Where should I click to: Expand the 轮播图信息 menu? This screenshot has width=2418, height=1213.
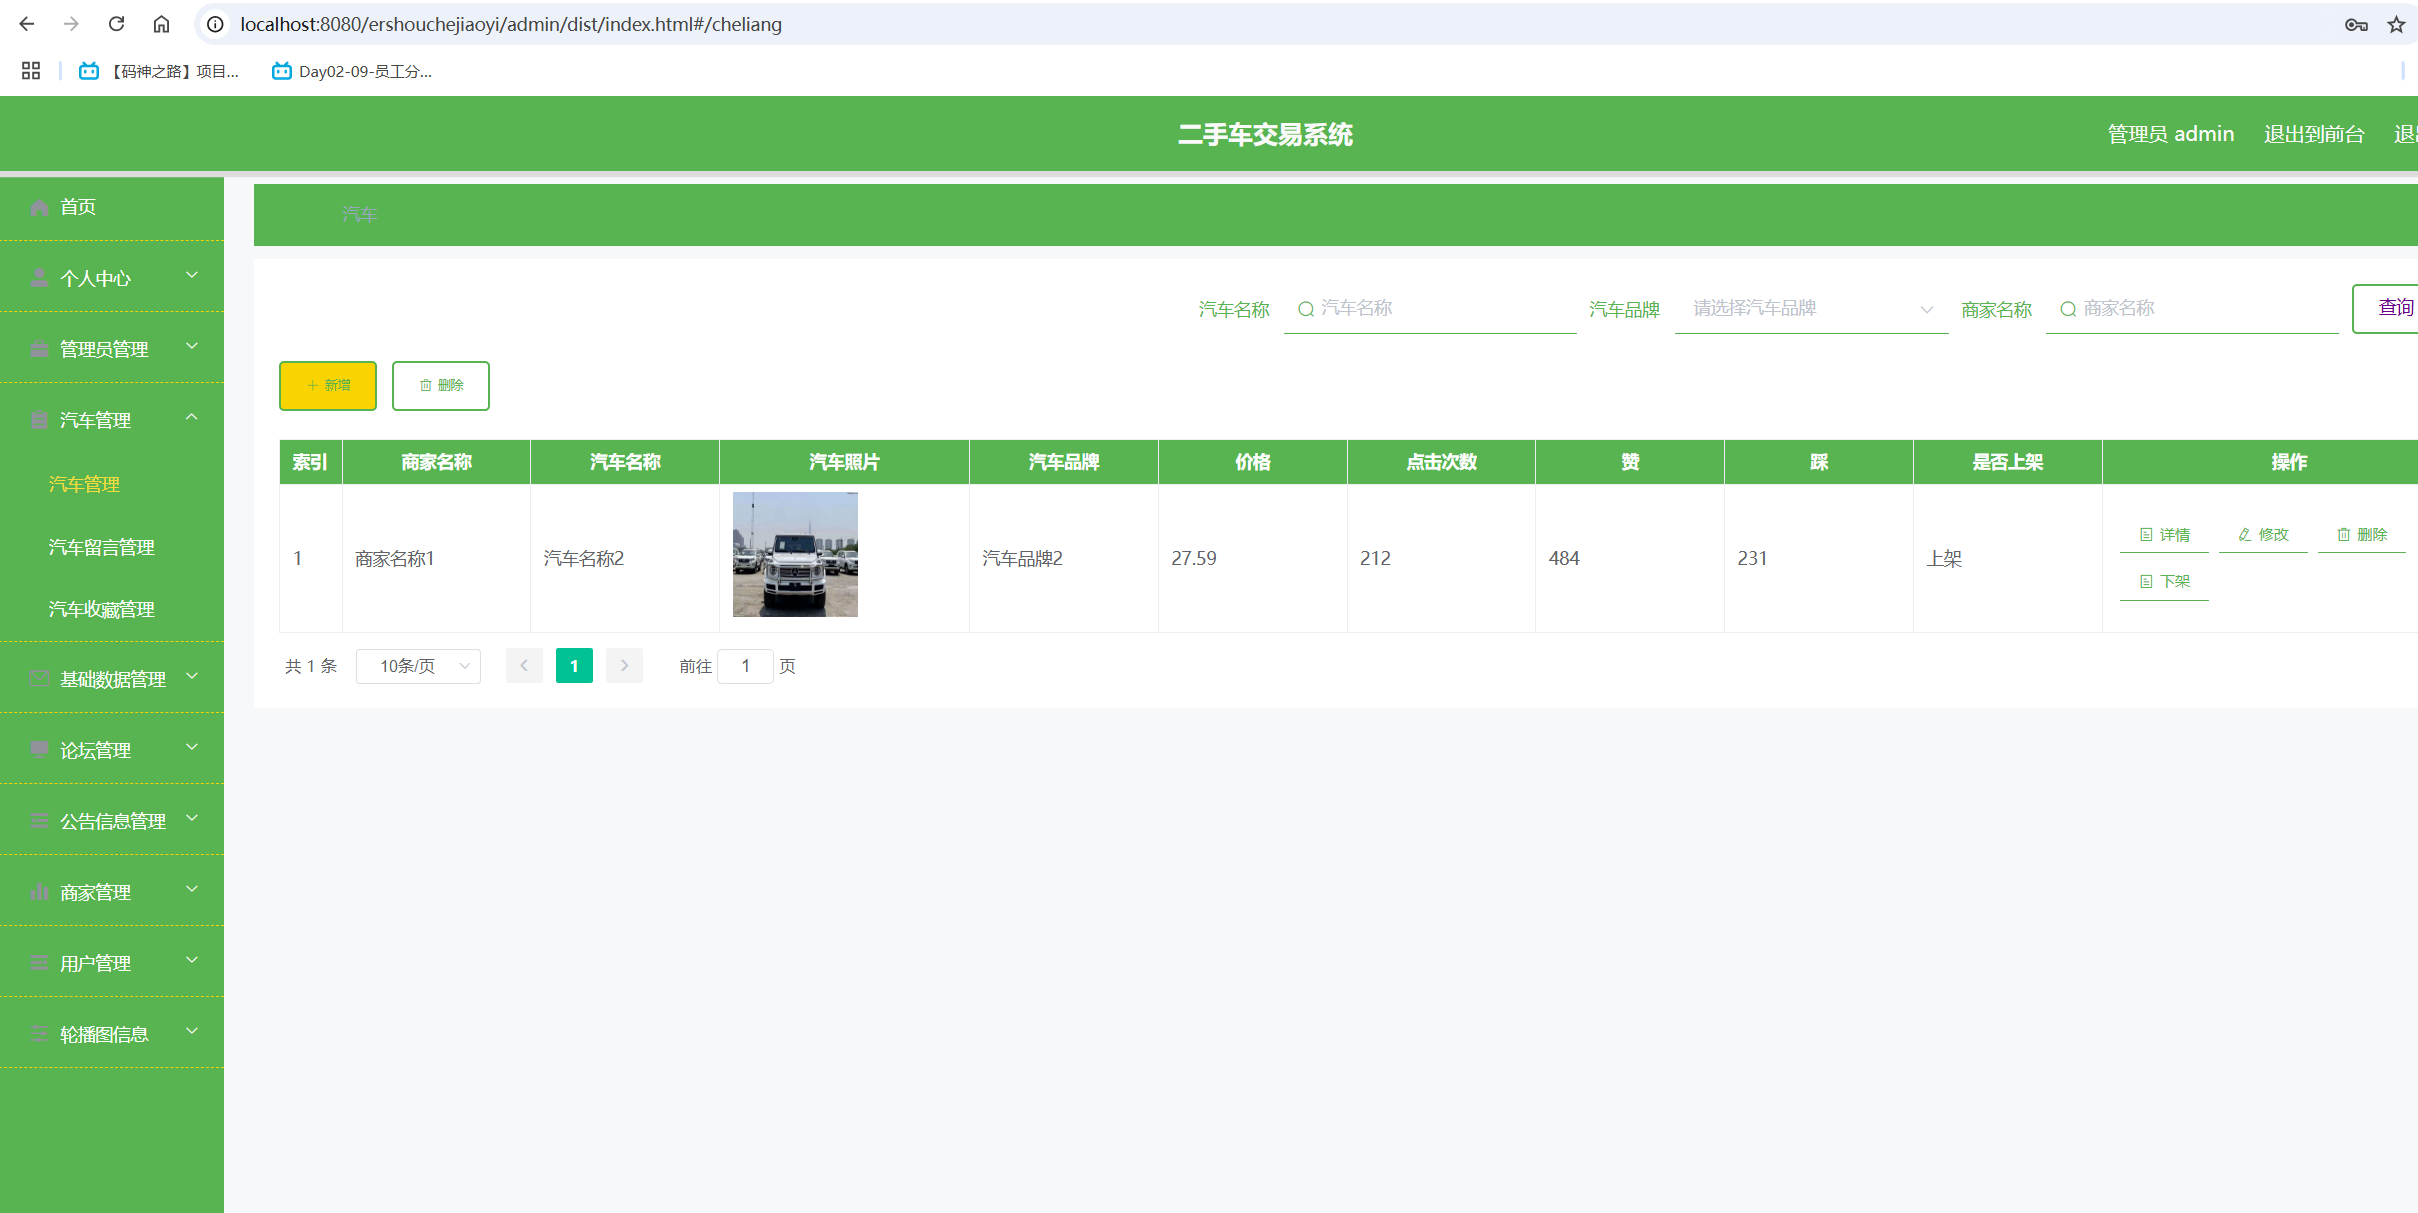coord(112,1034)
